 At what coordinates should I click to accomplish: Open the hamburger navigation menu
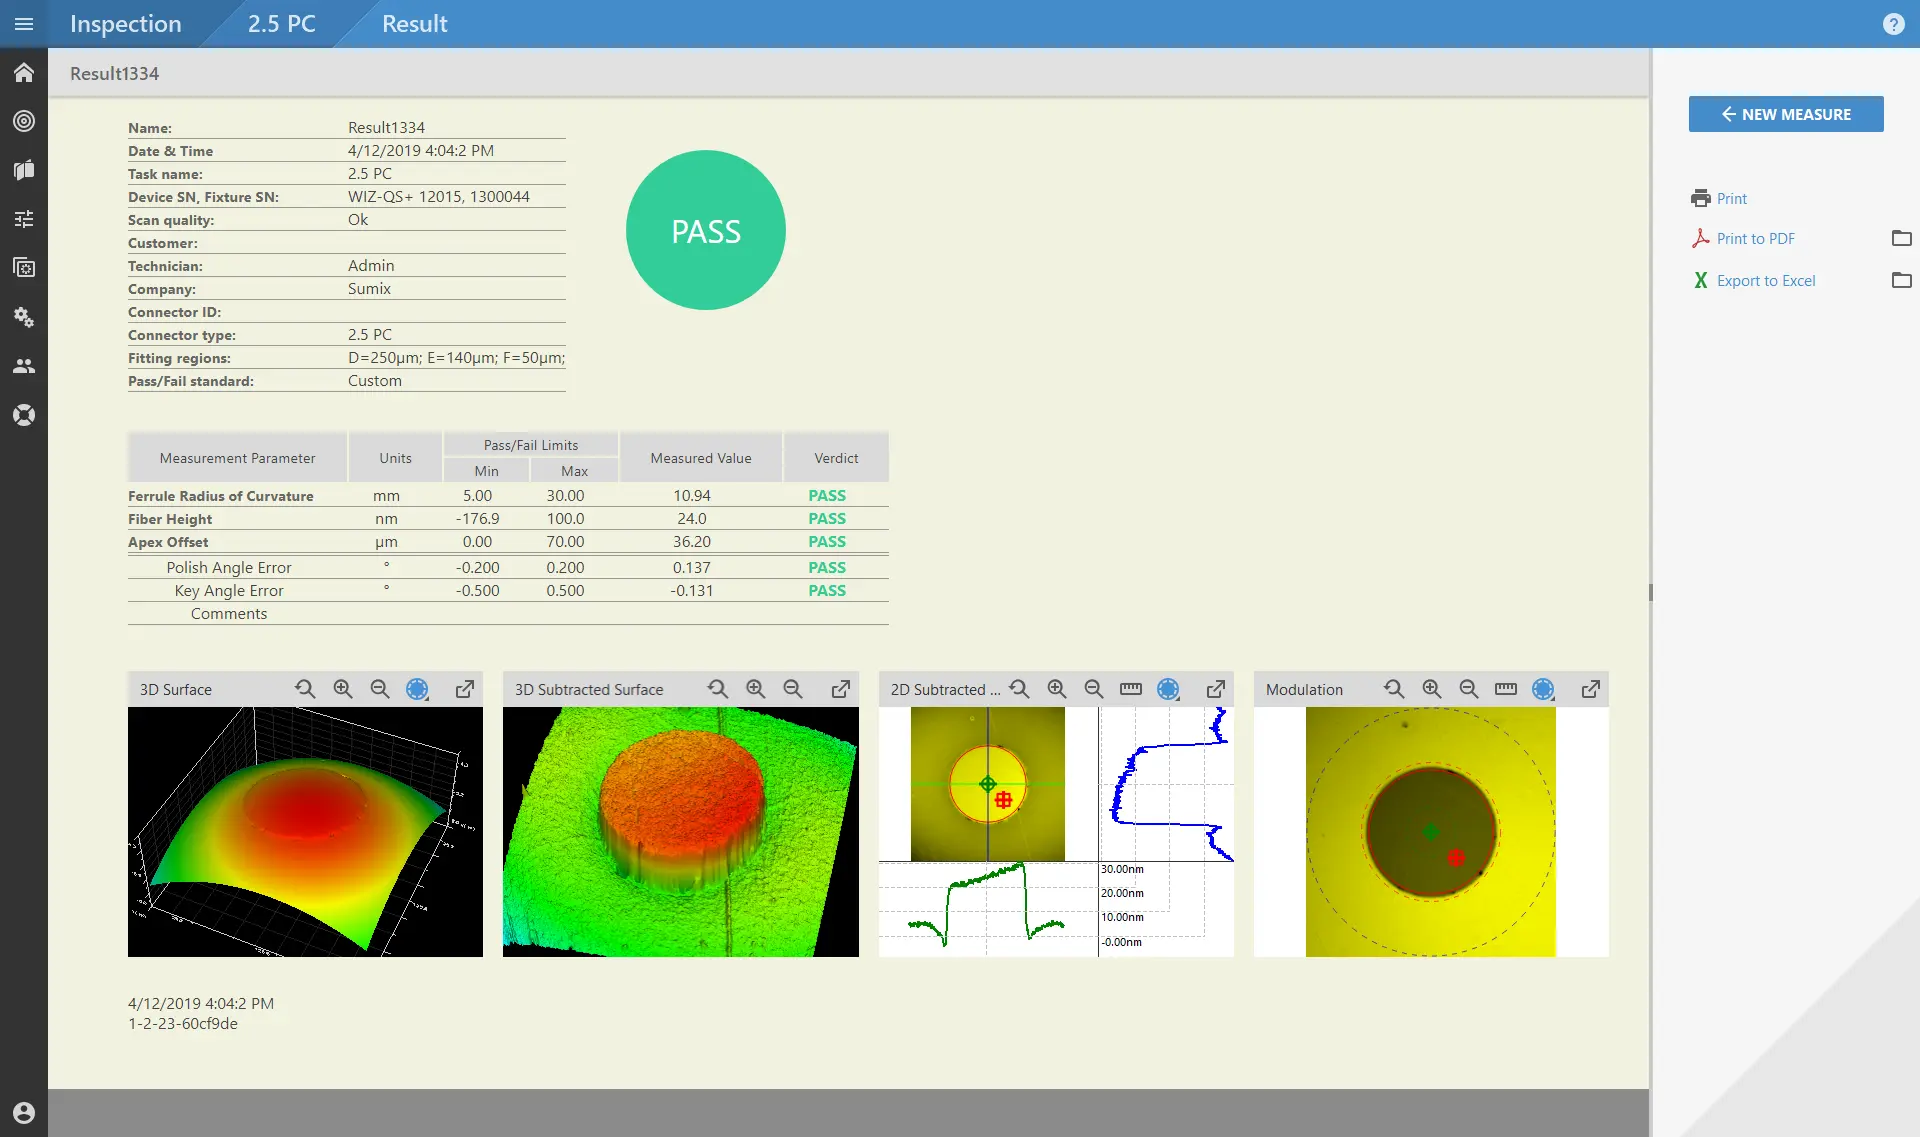pyautogui.click(x=24, y=23)
